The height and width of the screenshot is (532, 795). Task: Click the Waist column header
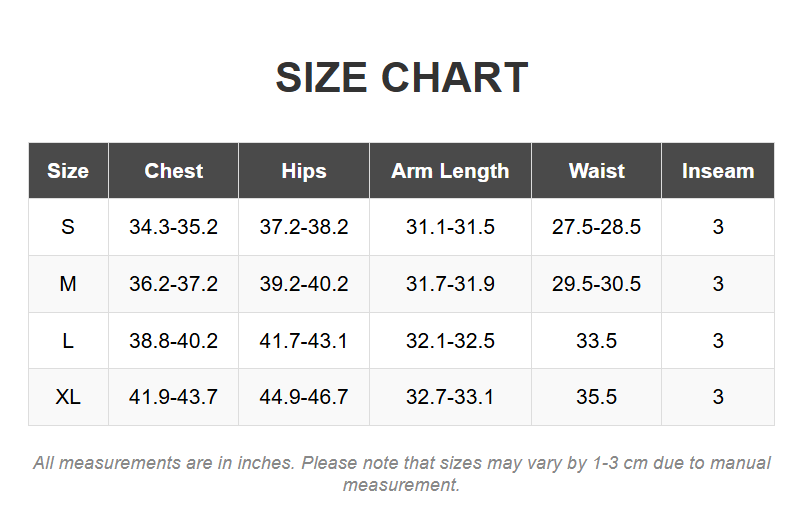[596, 171]
